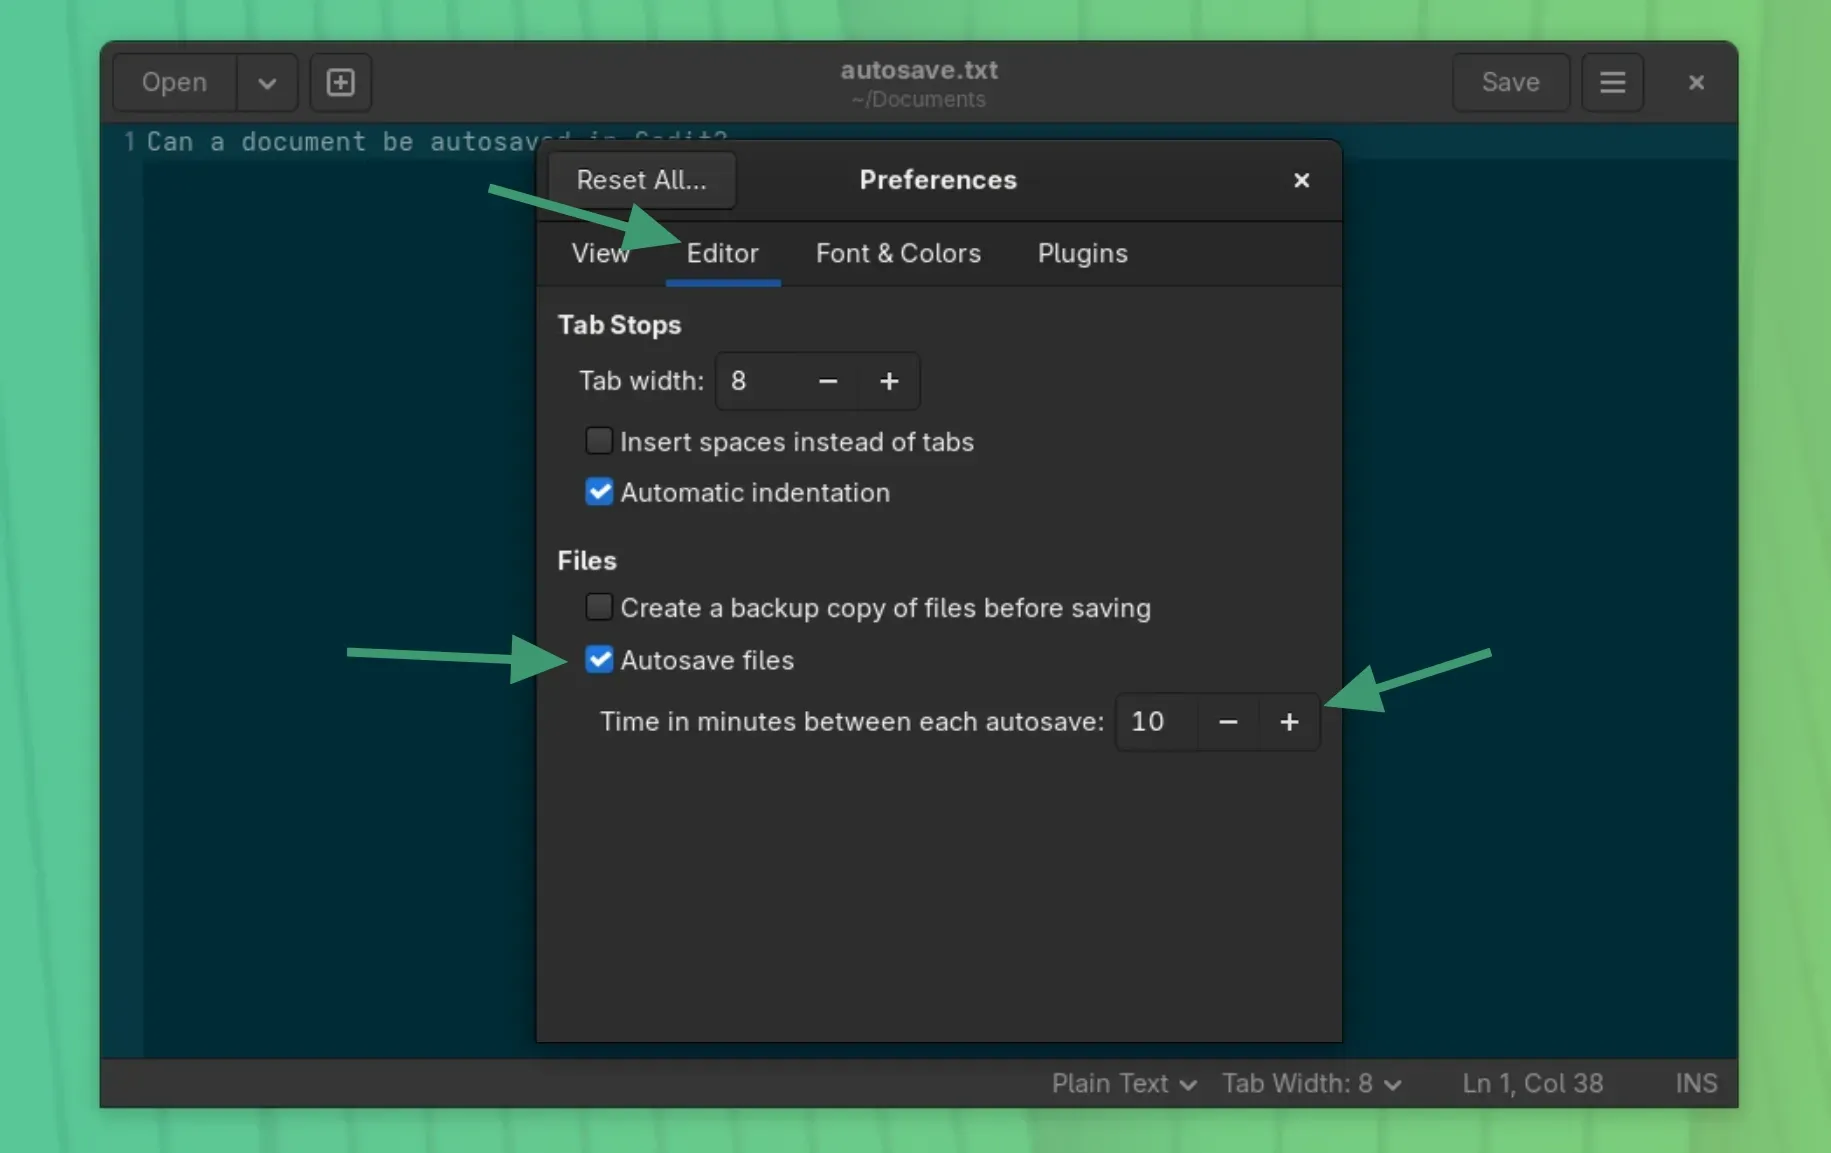
Task: Expand the Open recent files dropdown
Action: point(266,82)
